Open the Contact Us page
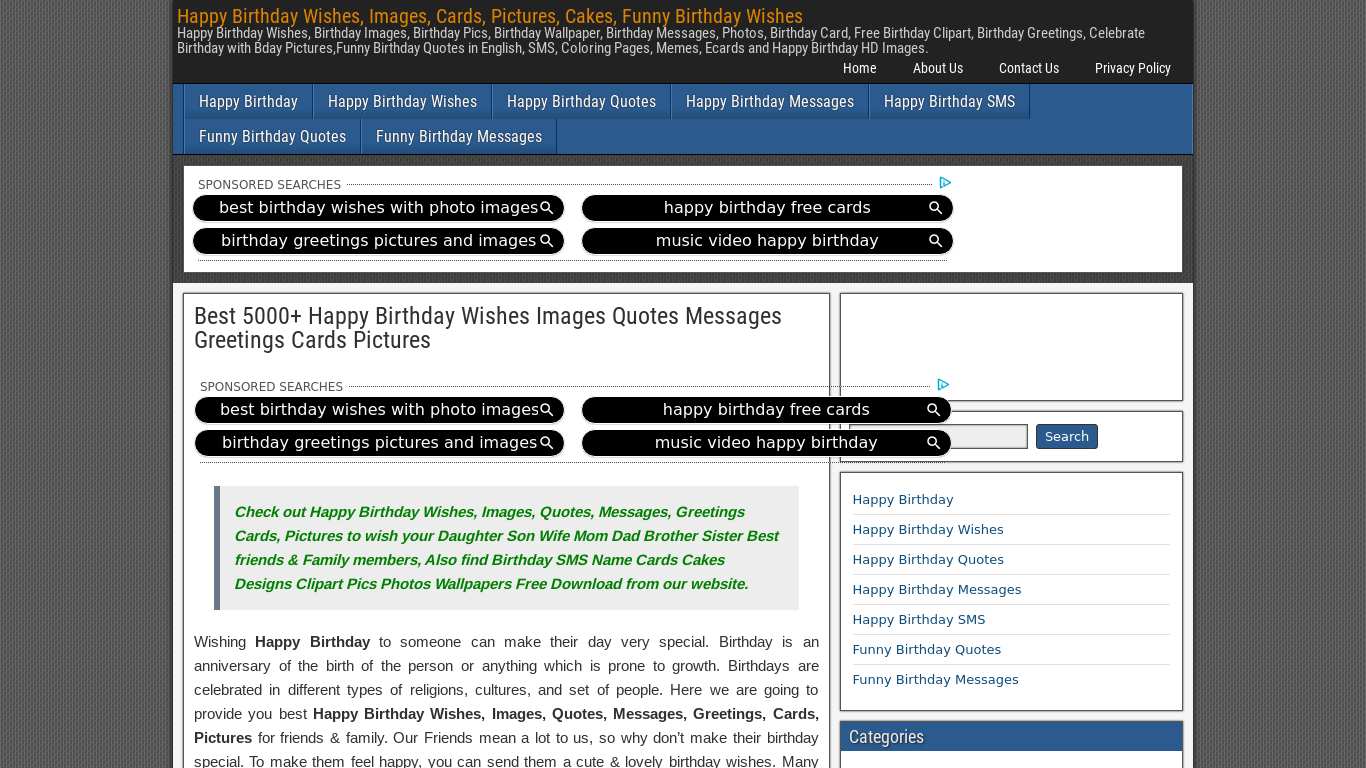This screenshot has height=768, width=1366. [x=1029, y=68]
